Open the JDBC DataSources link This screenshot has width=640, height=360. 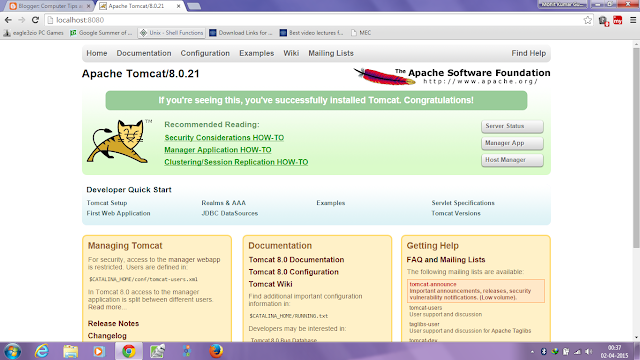[x=229, y=213]
